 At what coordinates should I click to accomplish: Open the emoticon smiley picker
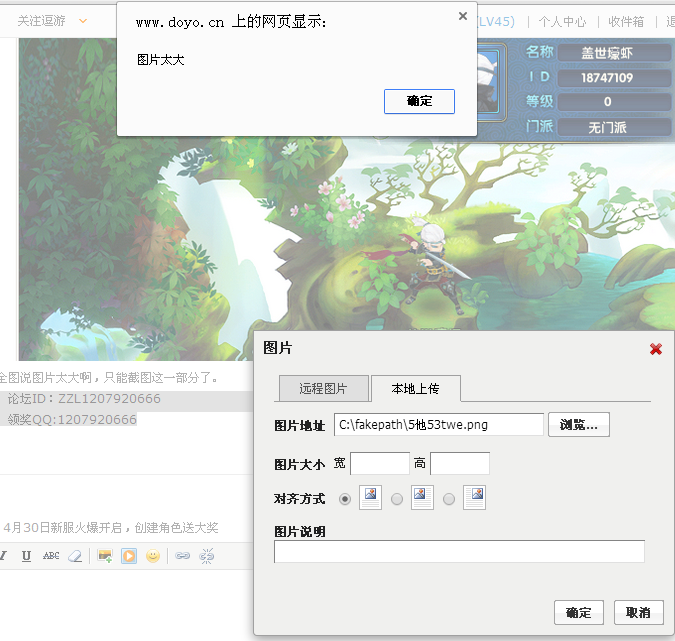click(153, 556)
